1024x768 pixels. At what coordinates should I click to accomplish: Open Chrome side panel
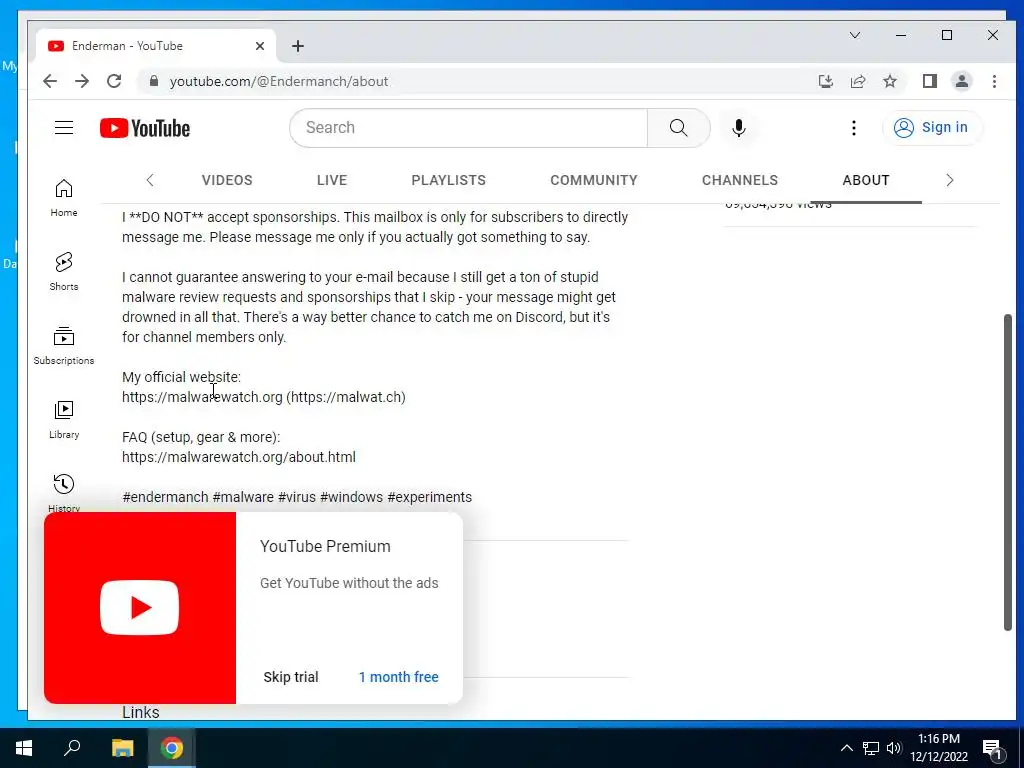tap(930, 81)
